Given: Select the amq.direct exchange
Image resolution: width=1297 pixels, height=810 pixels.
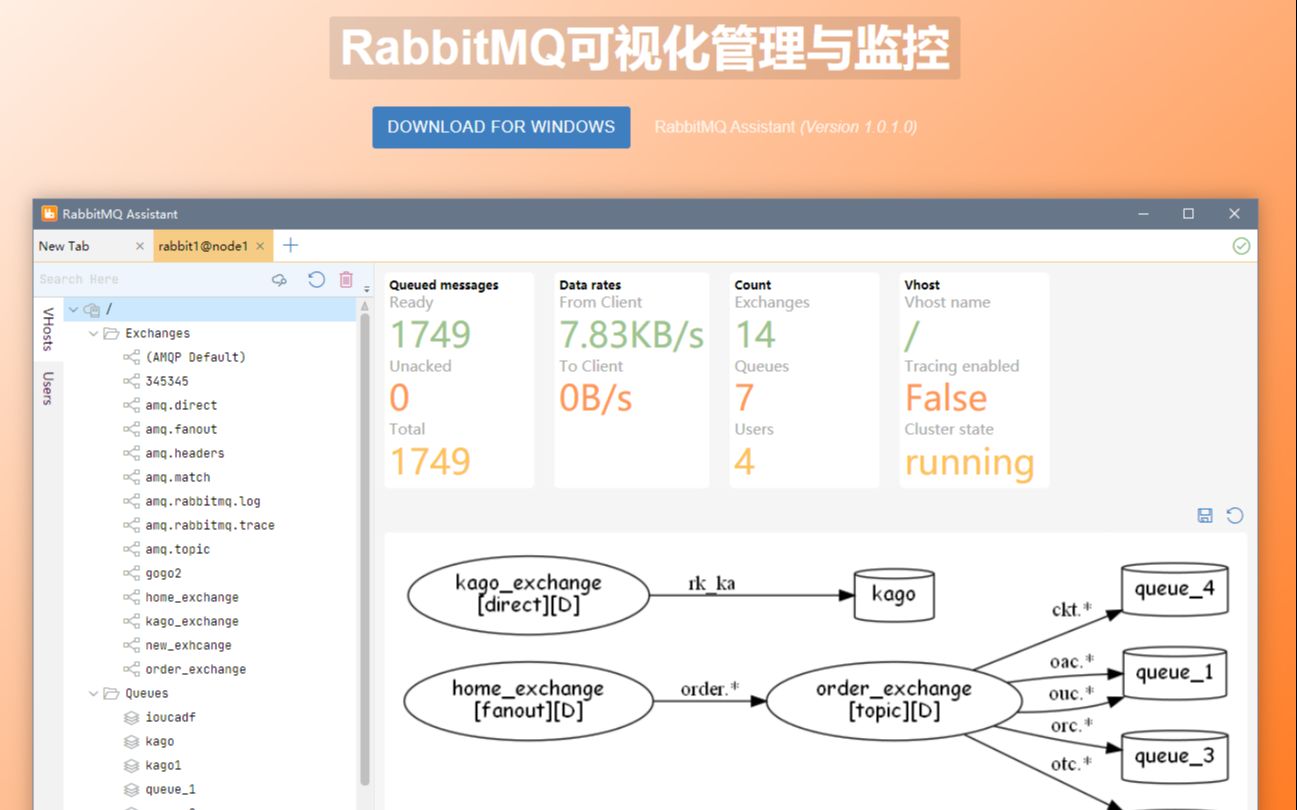Looking at the screenshot, I should click(181, 405).
